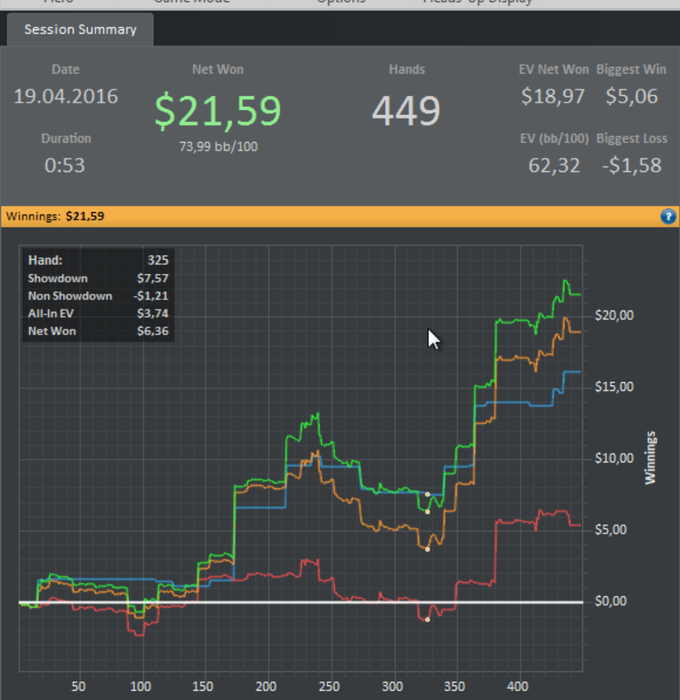Click the 350 label on the x-axis
This screenshot has height=700, width=680.
[455, 686]
